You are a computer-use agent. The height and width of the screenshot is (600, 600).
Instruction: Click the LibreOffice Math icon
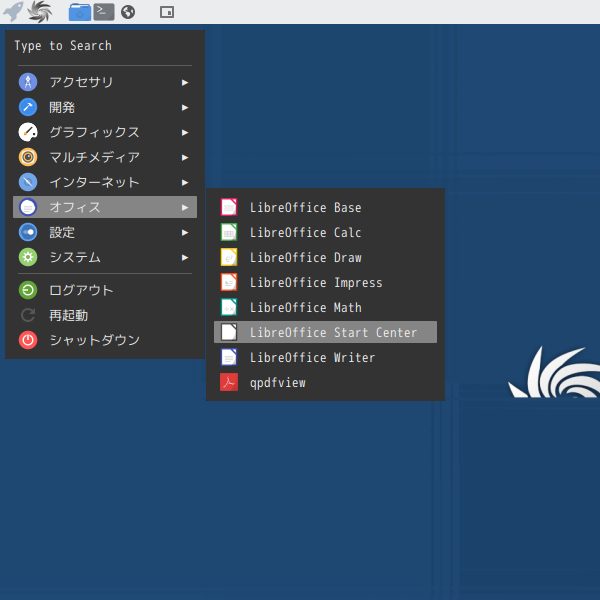click(x=229, y=307)
